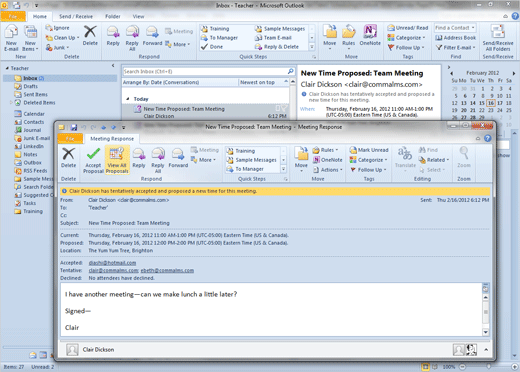Image resolution: width=520 pixels, height=372 pixels.
Task: Expand the people pane with the chevron
Action: [486, 350]
